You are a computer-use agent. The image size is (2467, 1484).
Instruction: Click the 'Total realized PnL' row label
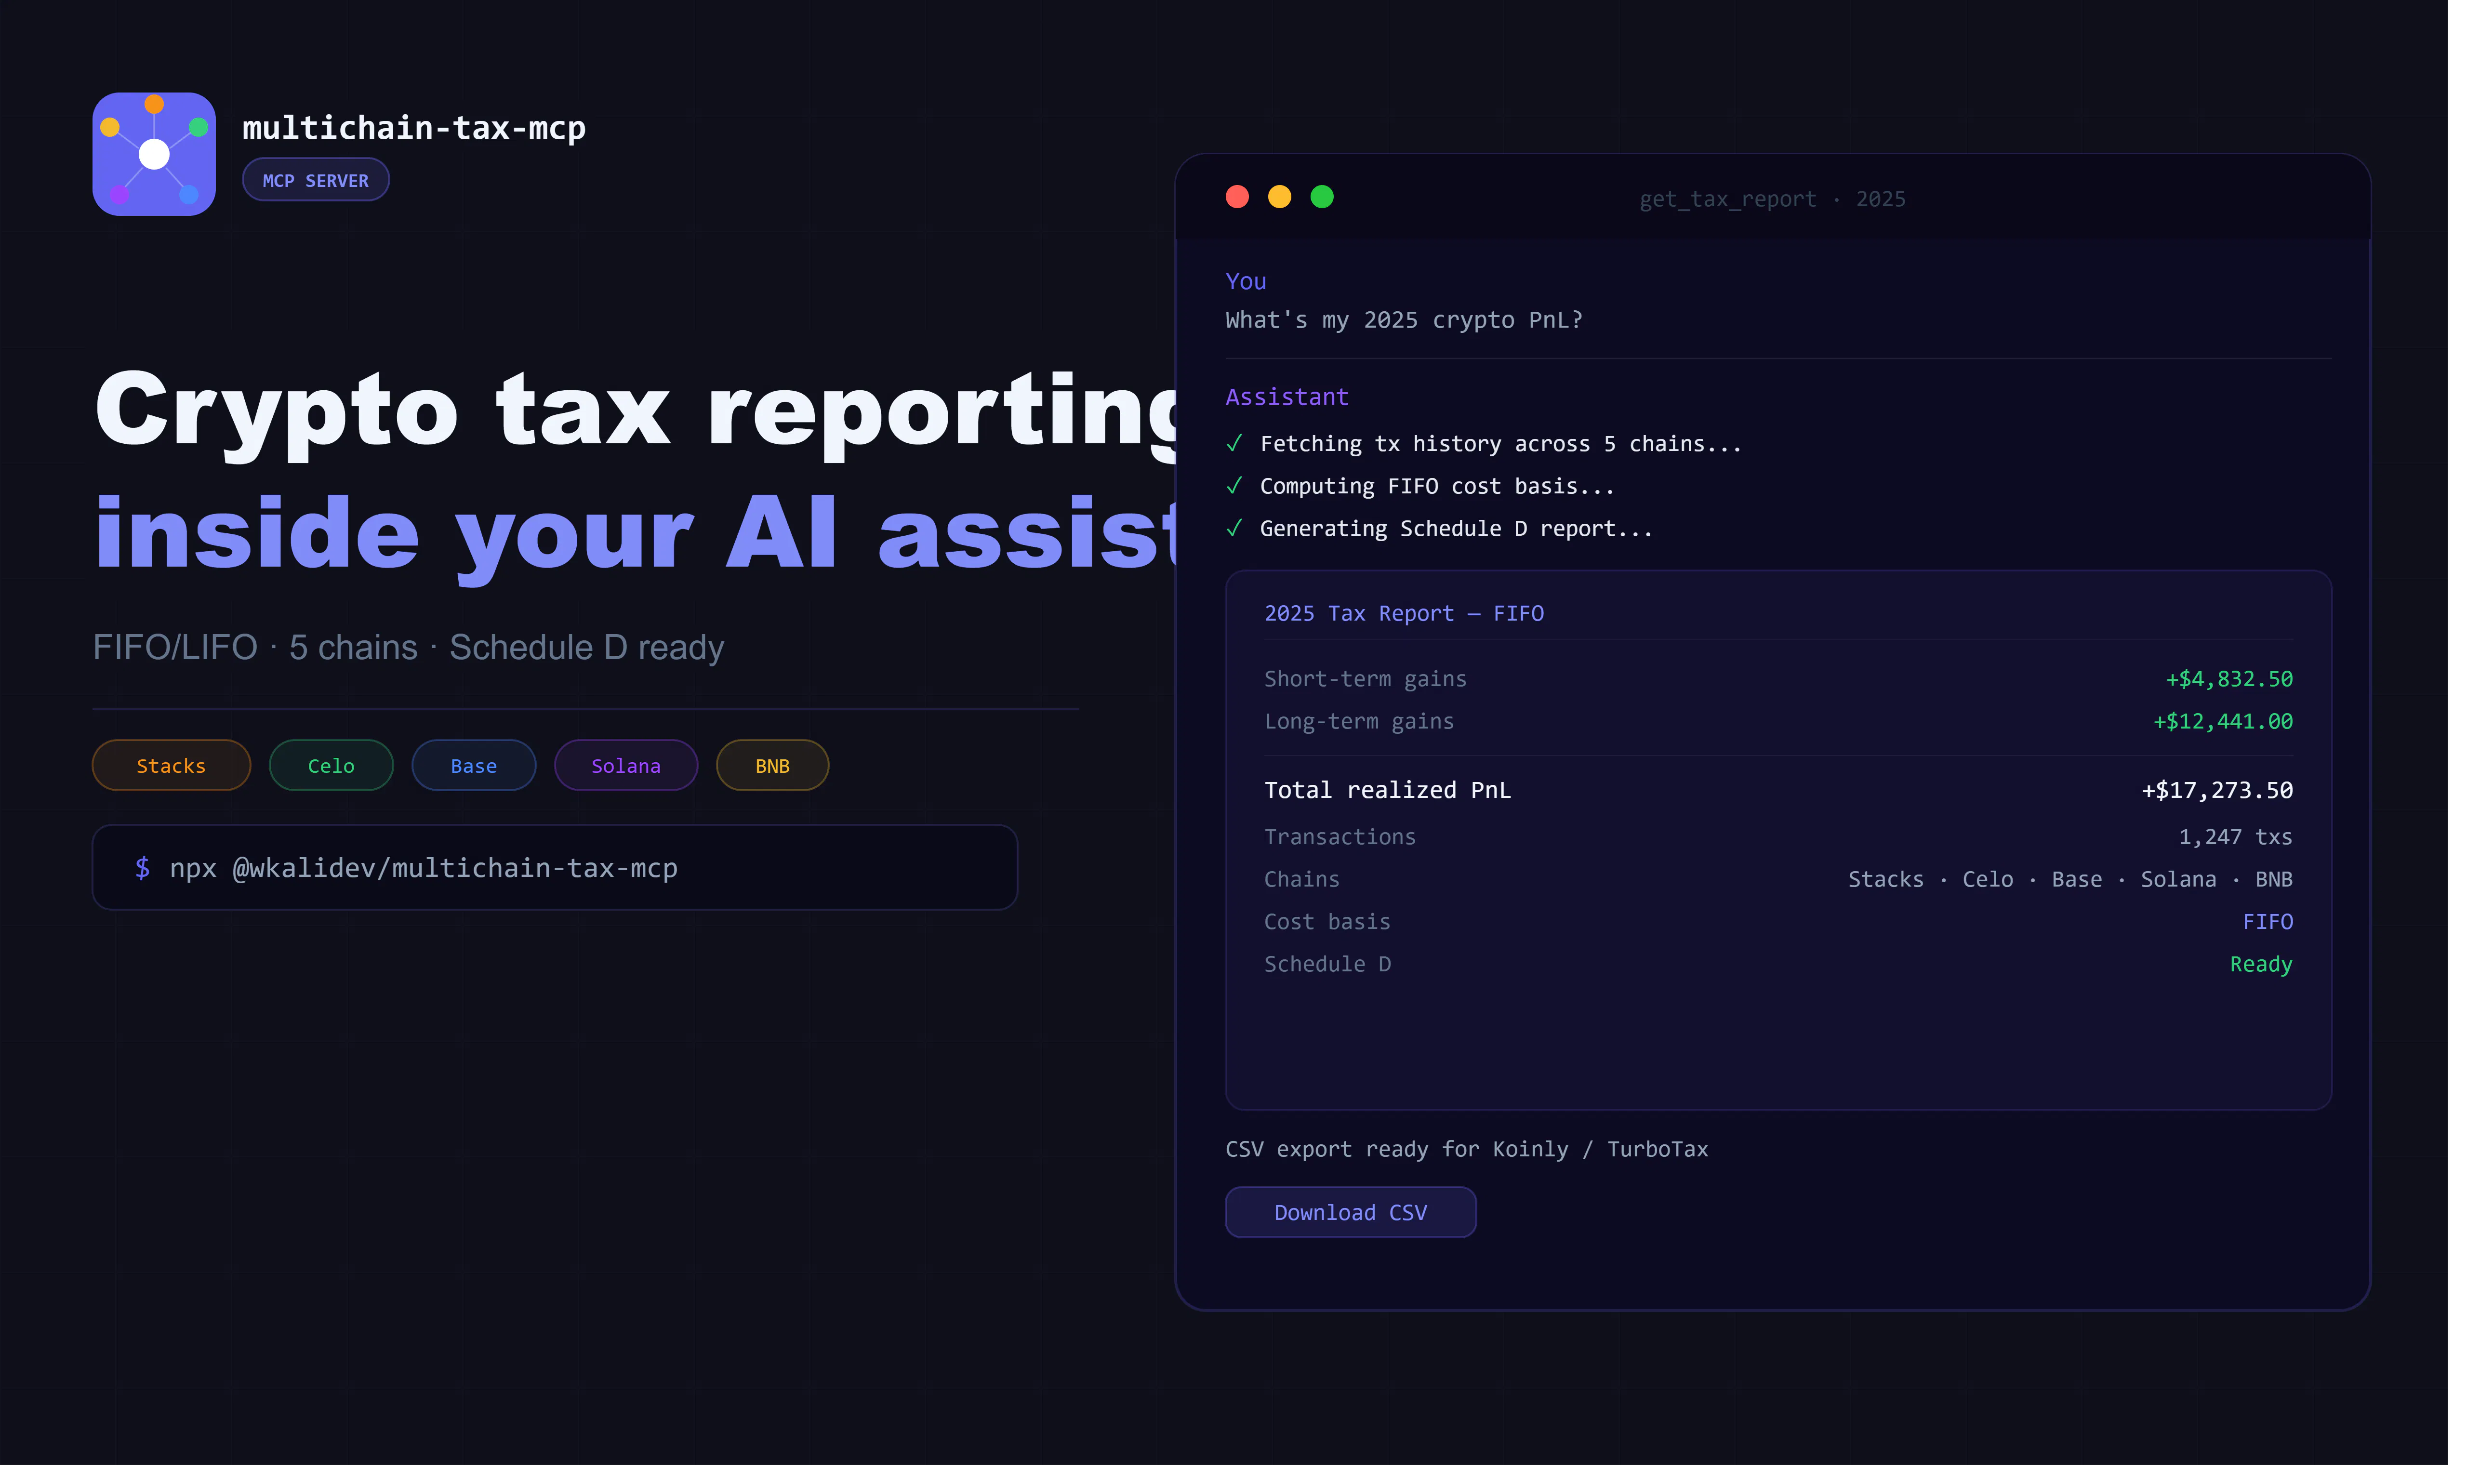pyautogui.click(x=1388, y=790)
